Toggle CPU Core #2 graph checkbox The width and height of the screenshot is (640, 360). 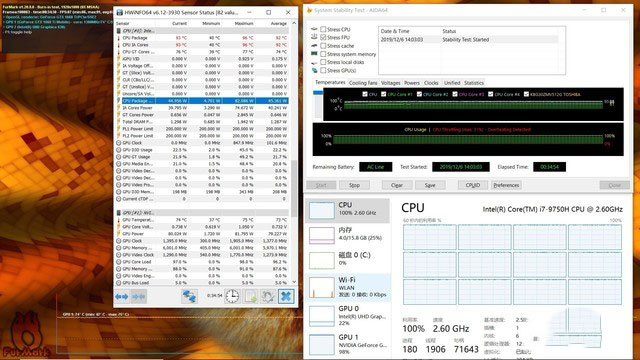[419, 94]
